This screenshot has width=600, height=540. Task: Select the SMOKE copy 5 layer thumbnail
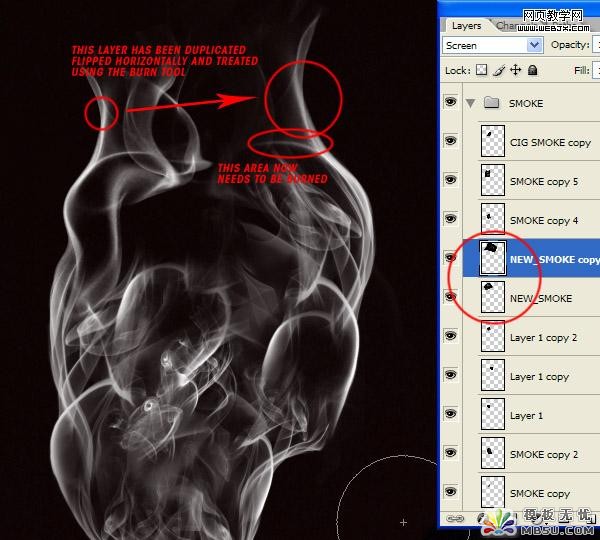492,180
